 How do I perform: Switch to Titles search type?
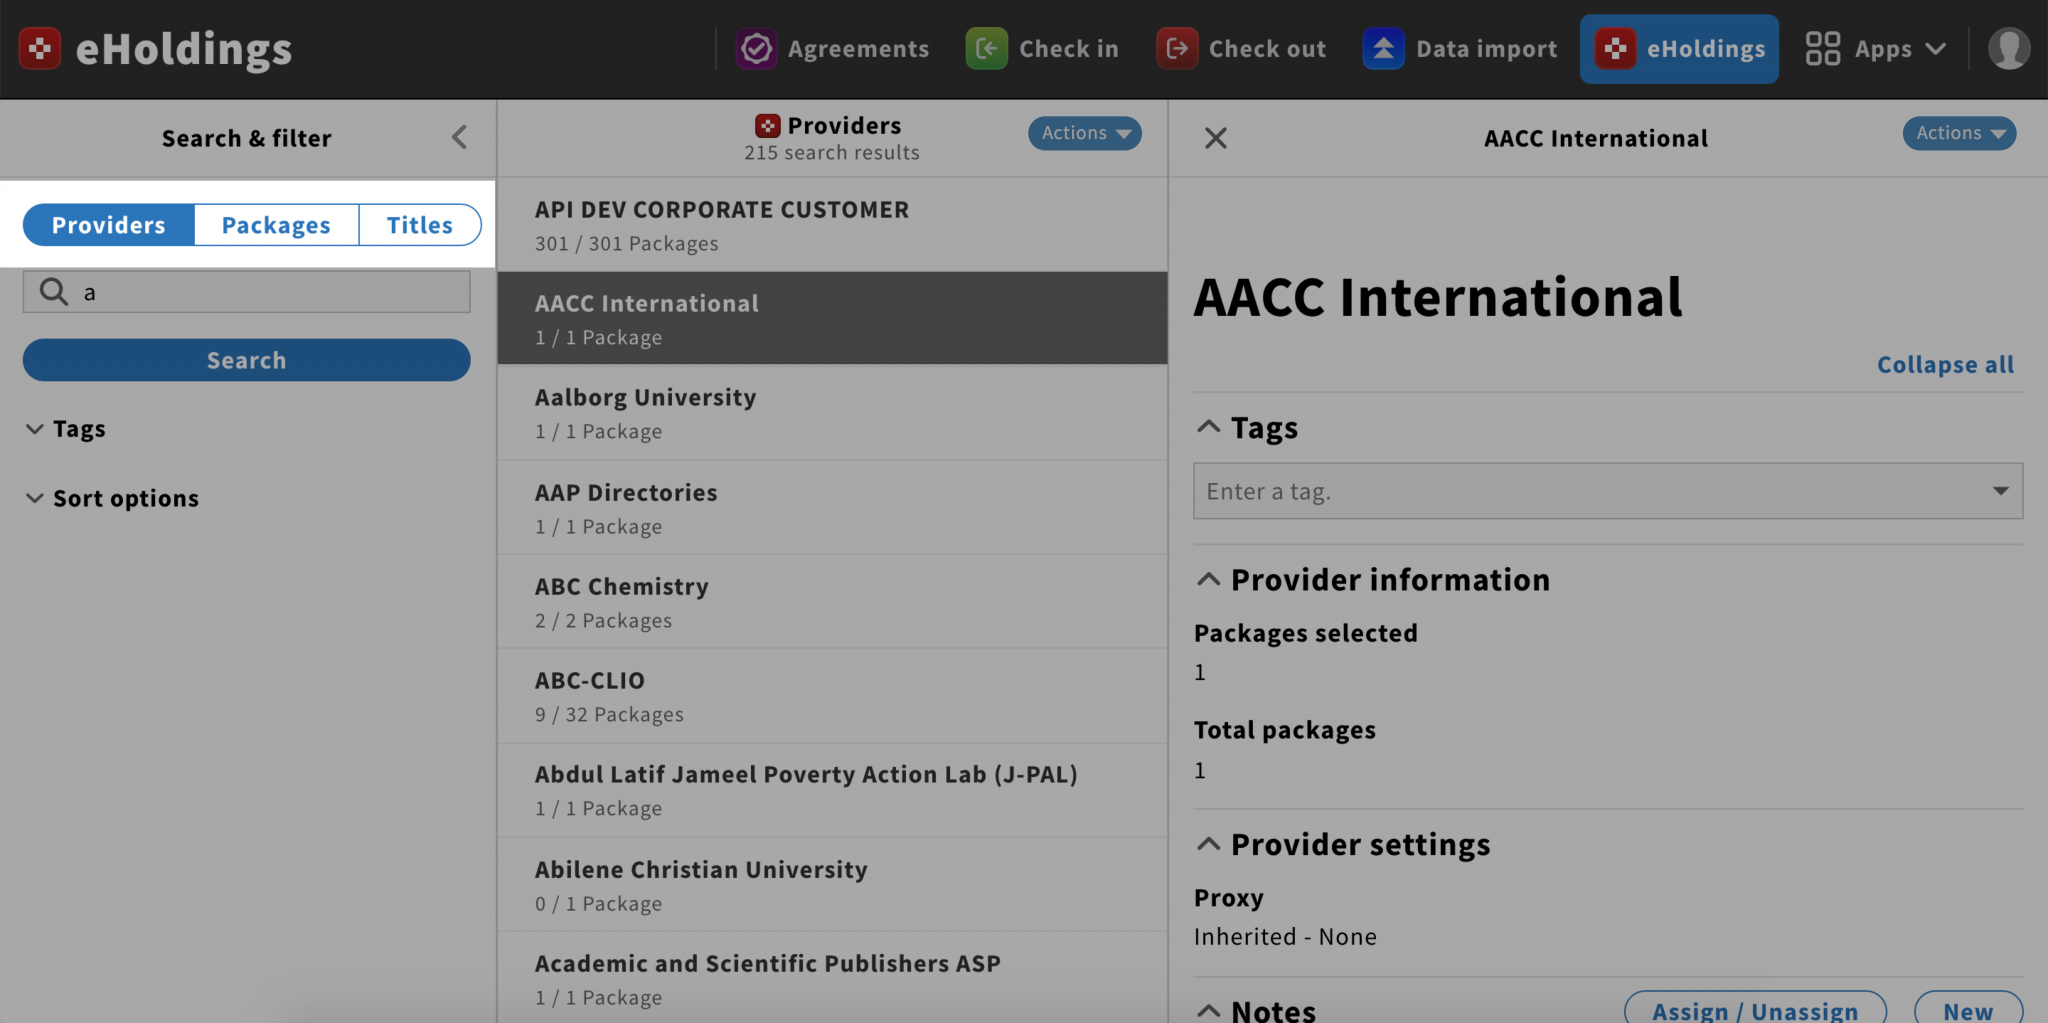coord(420,225)
